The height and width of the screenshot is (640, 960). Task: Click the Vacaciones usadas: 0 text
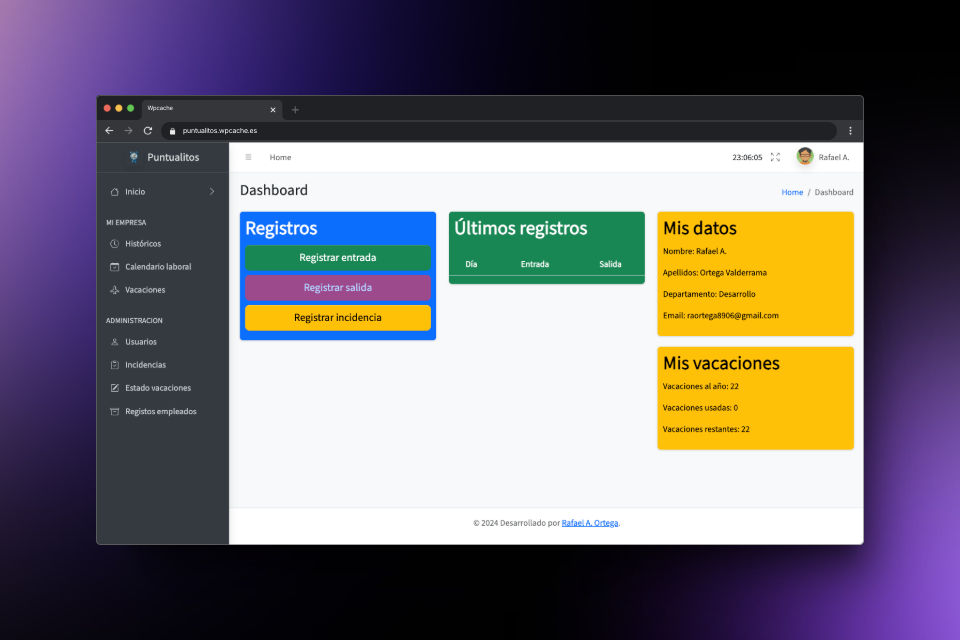click(700, 408)
